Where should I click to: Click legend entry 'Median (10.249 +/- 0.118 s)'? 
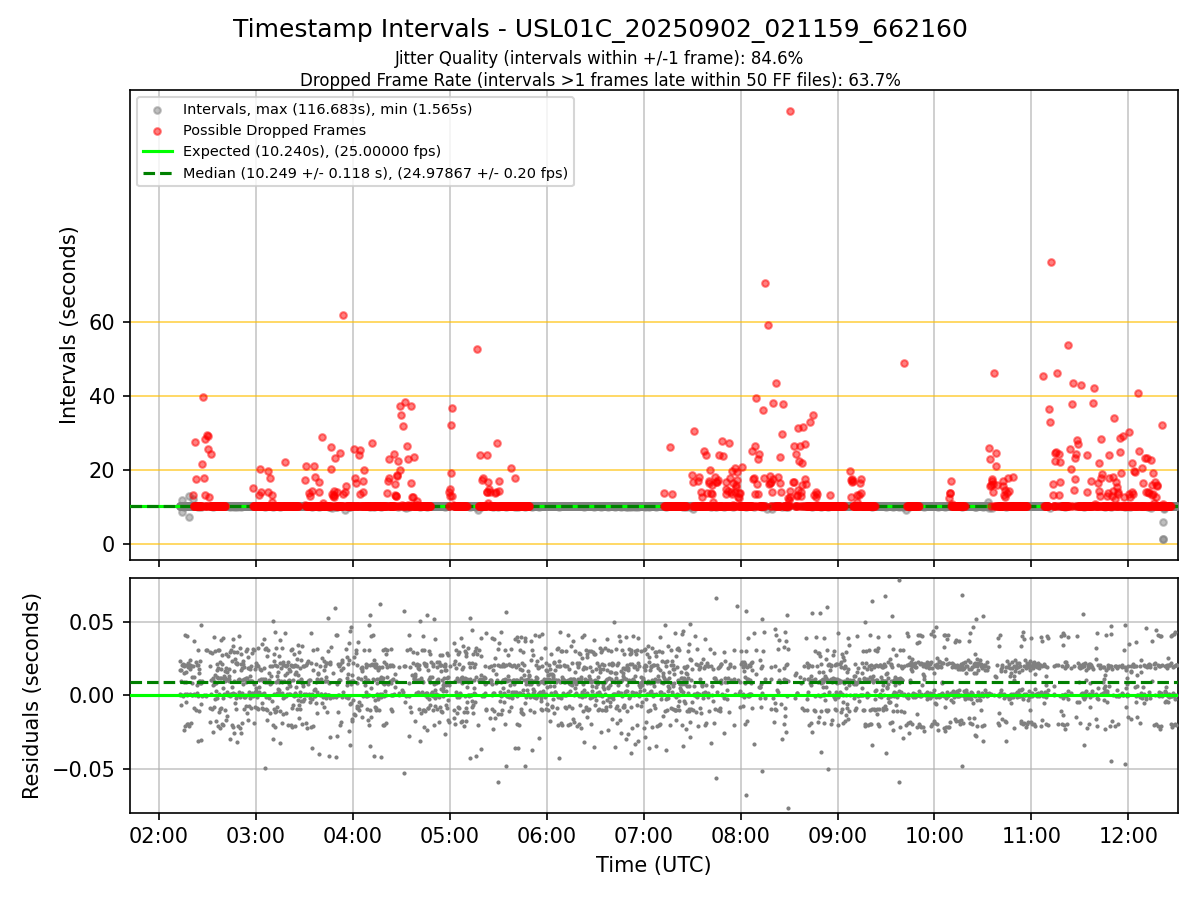click(x=375, y=173)
